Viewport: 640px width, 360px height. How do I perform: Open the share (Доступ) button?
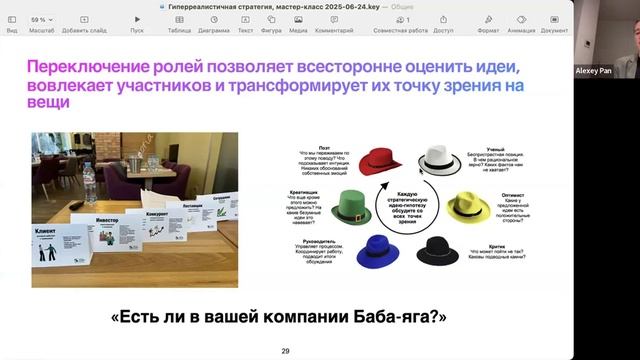(x=443, y=20)
